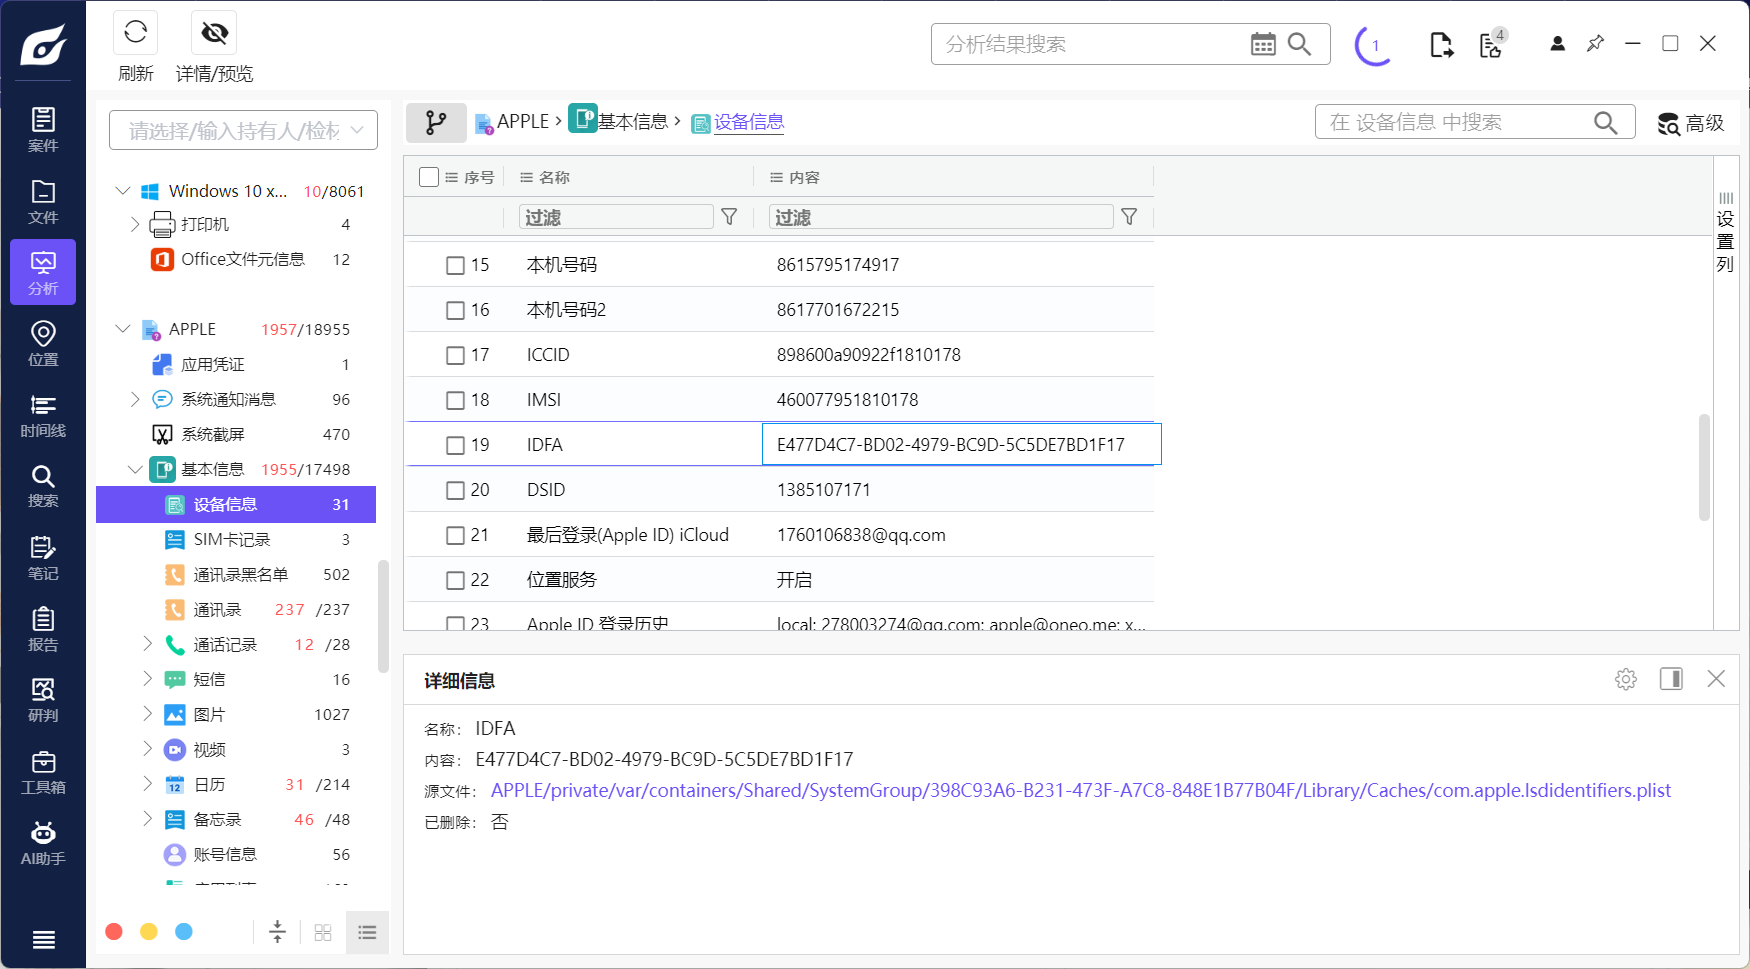Open the com.apple.lsdidentifiers.plist source link

pyautogui.click(x=1081, y=790)
